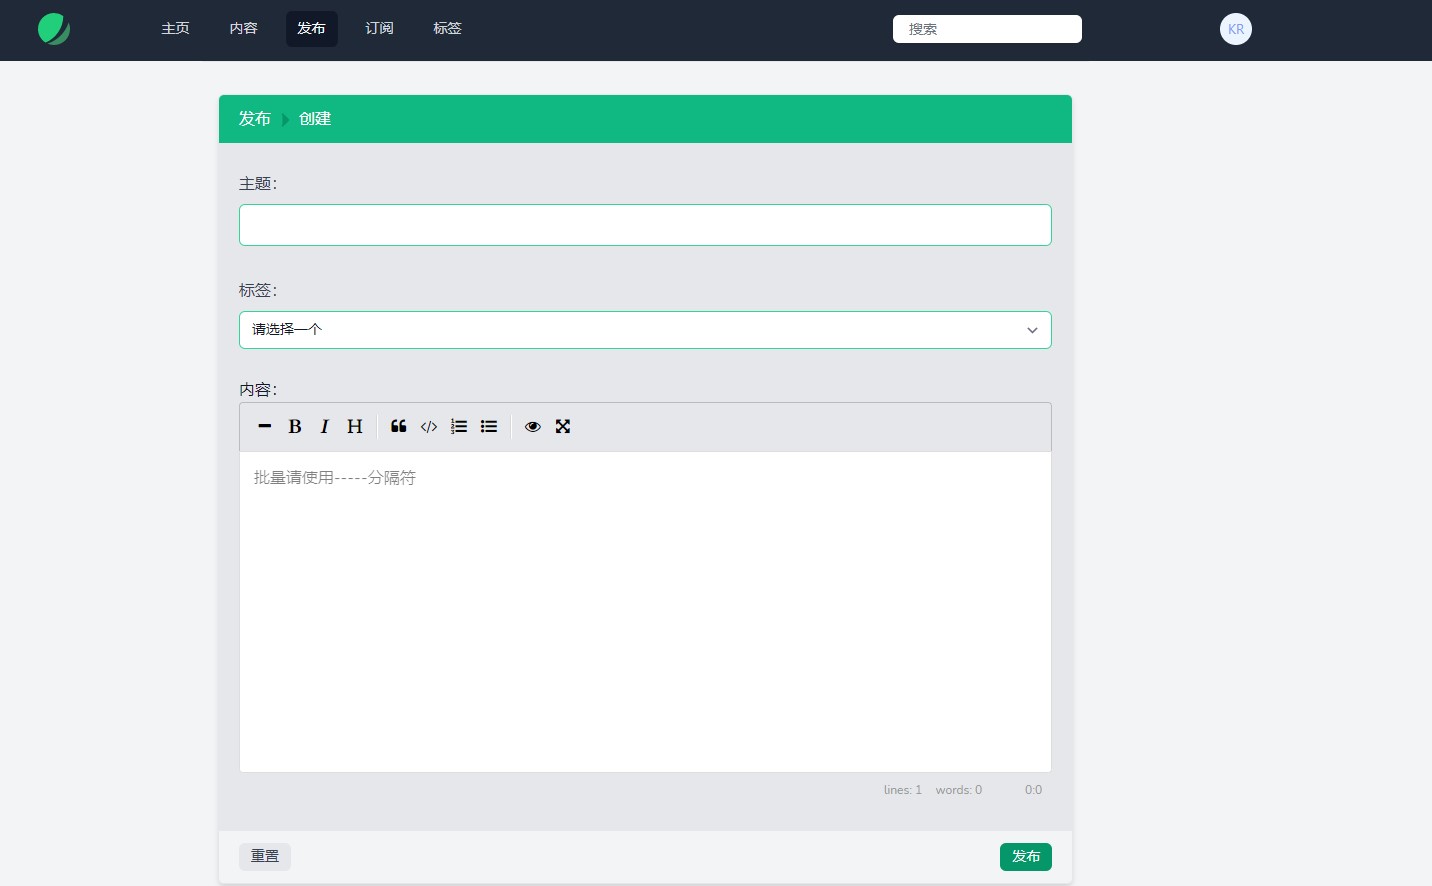The image size is (1432, 886).
Task: Click the 内容: field label
Action: [x=258, y=390]
